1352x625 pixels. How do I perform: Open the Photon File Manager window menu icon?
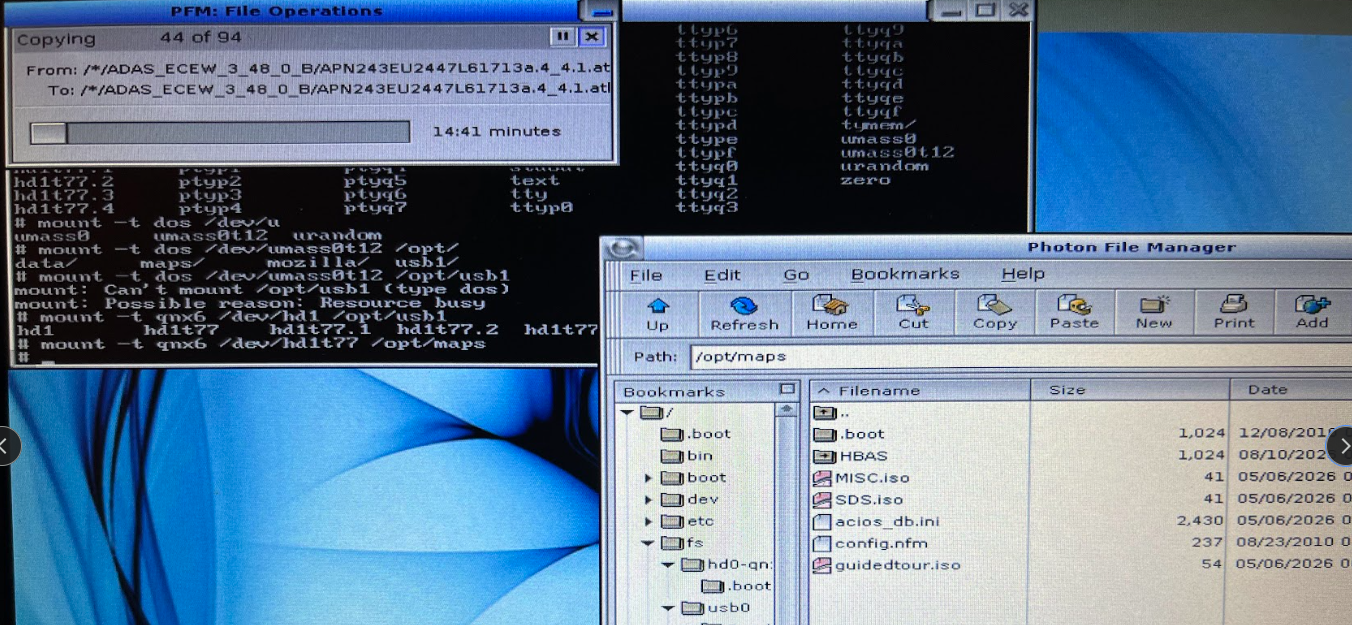point(622,248)
